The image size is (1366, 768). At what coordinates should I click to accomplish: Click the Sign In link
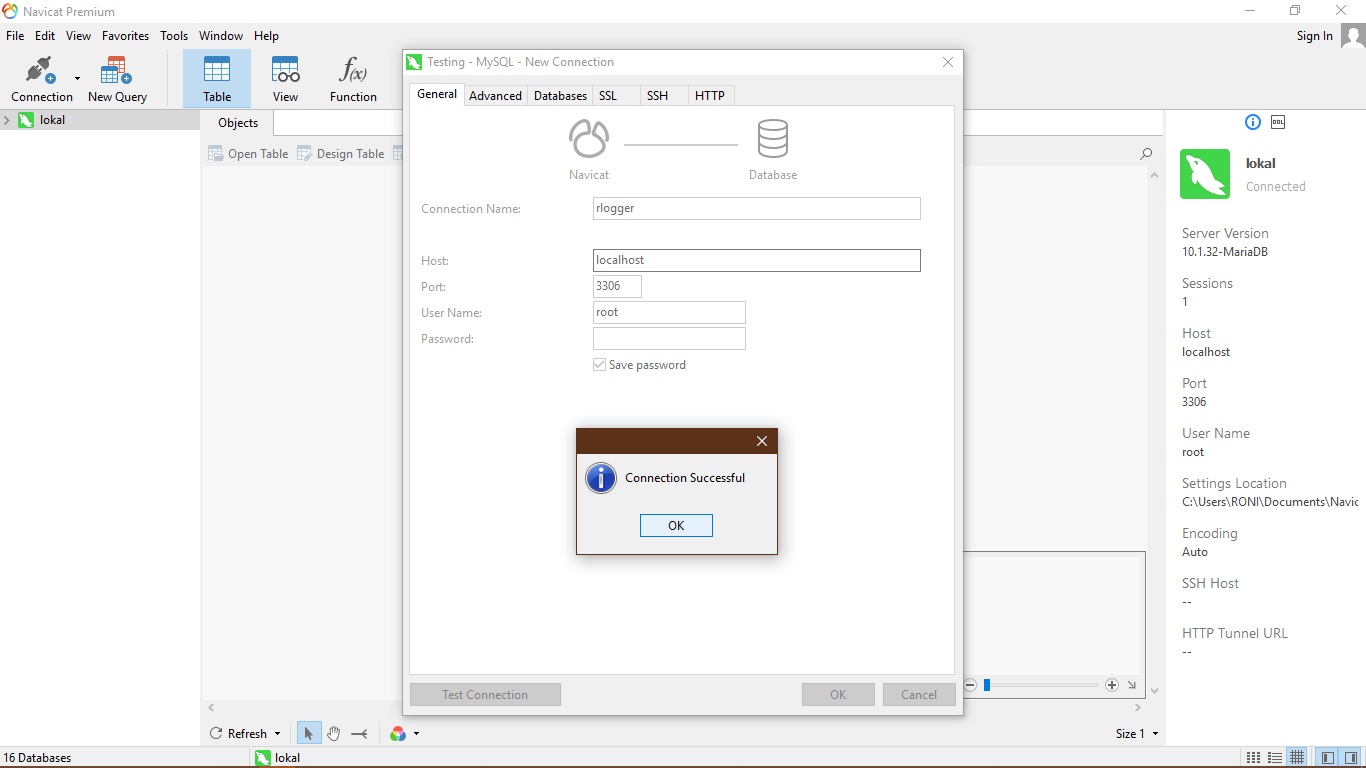[x=1314, y=36]
